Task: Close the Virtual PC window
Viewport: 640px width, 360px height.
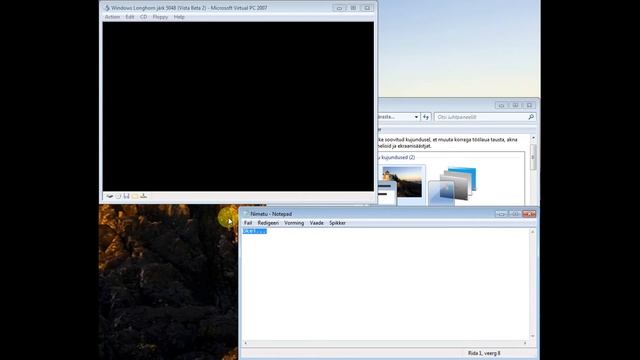Action: [367, 8]
